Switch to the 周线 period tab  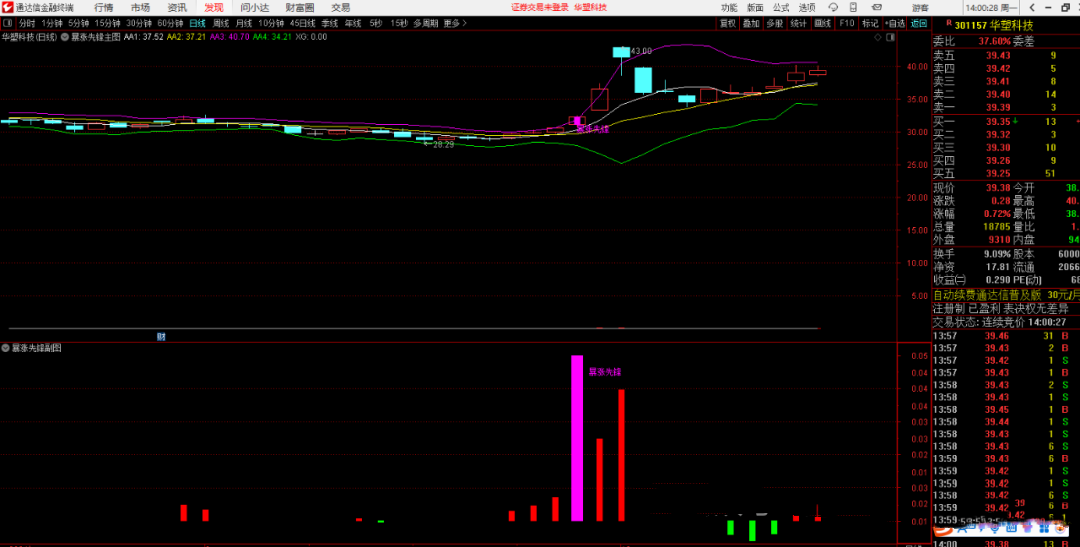[220, 22]
